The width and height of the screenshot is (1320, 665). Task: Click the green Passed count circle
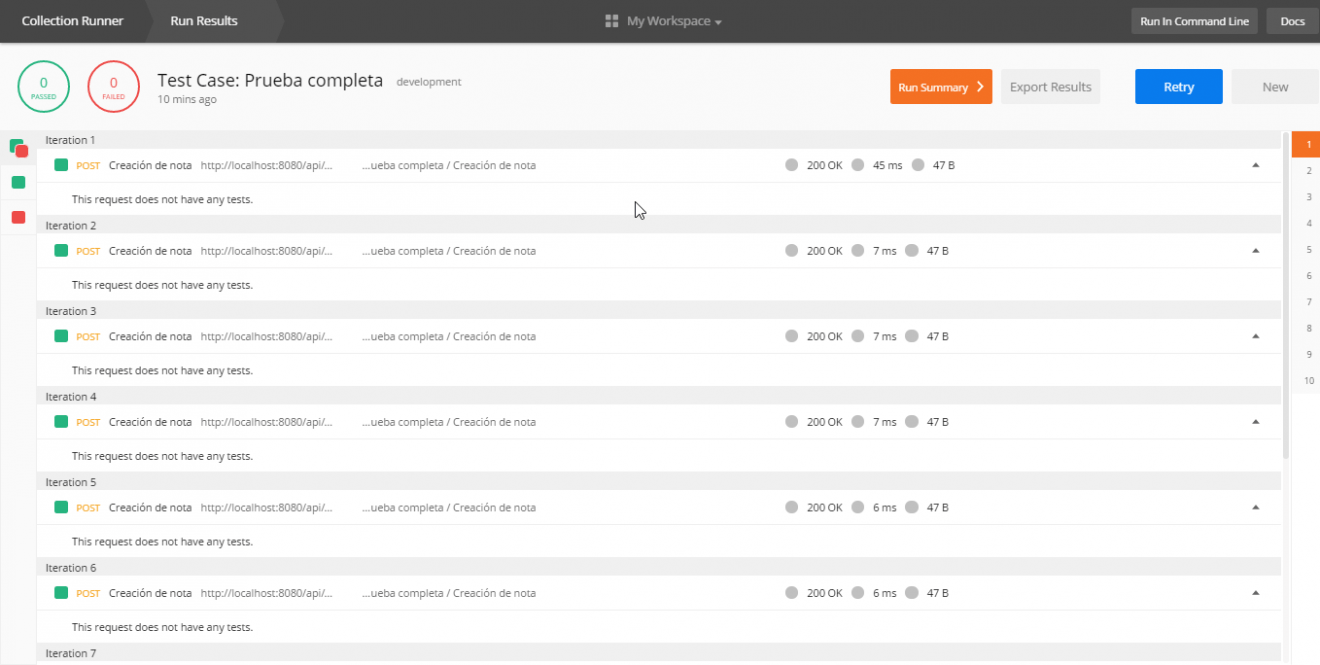tap(44, 87)
